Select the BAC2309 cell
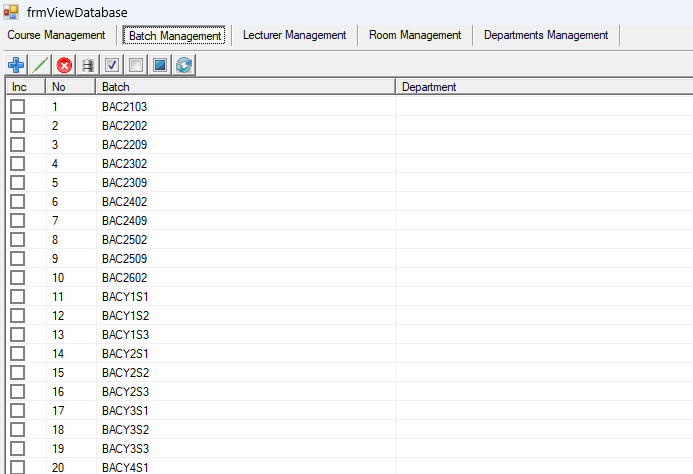 [x=246, y=183]
